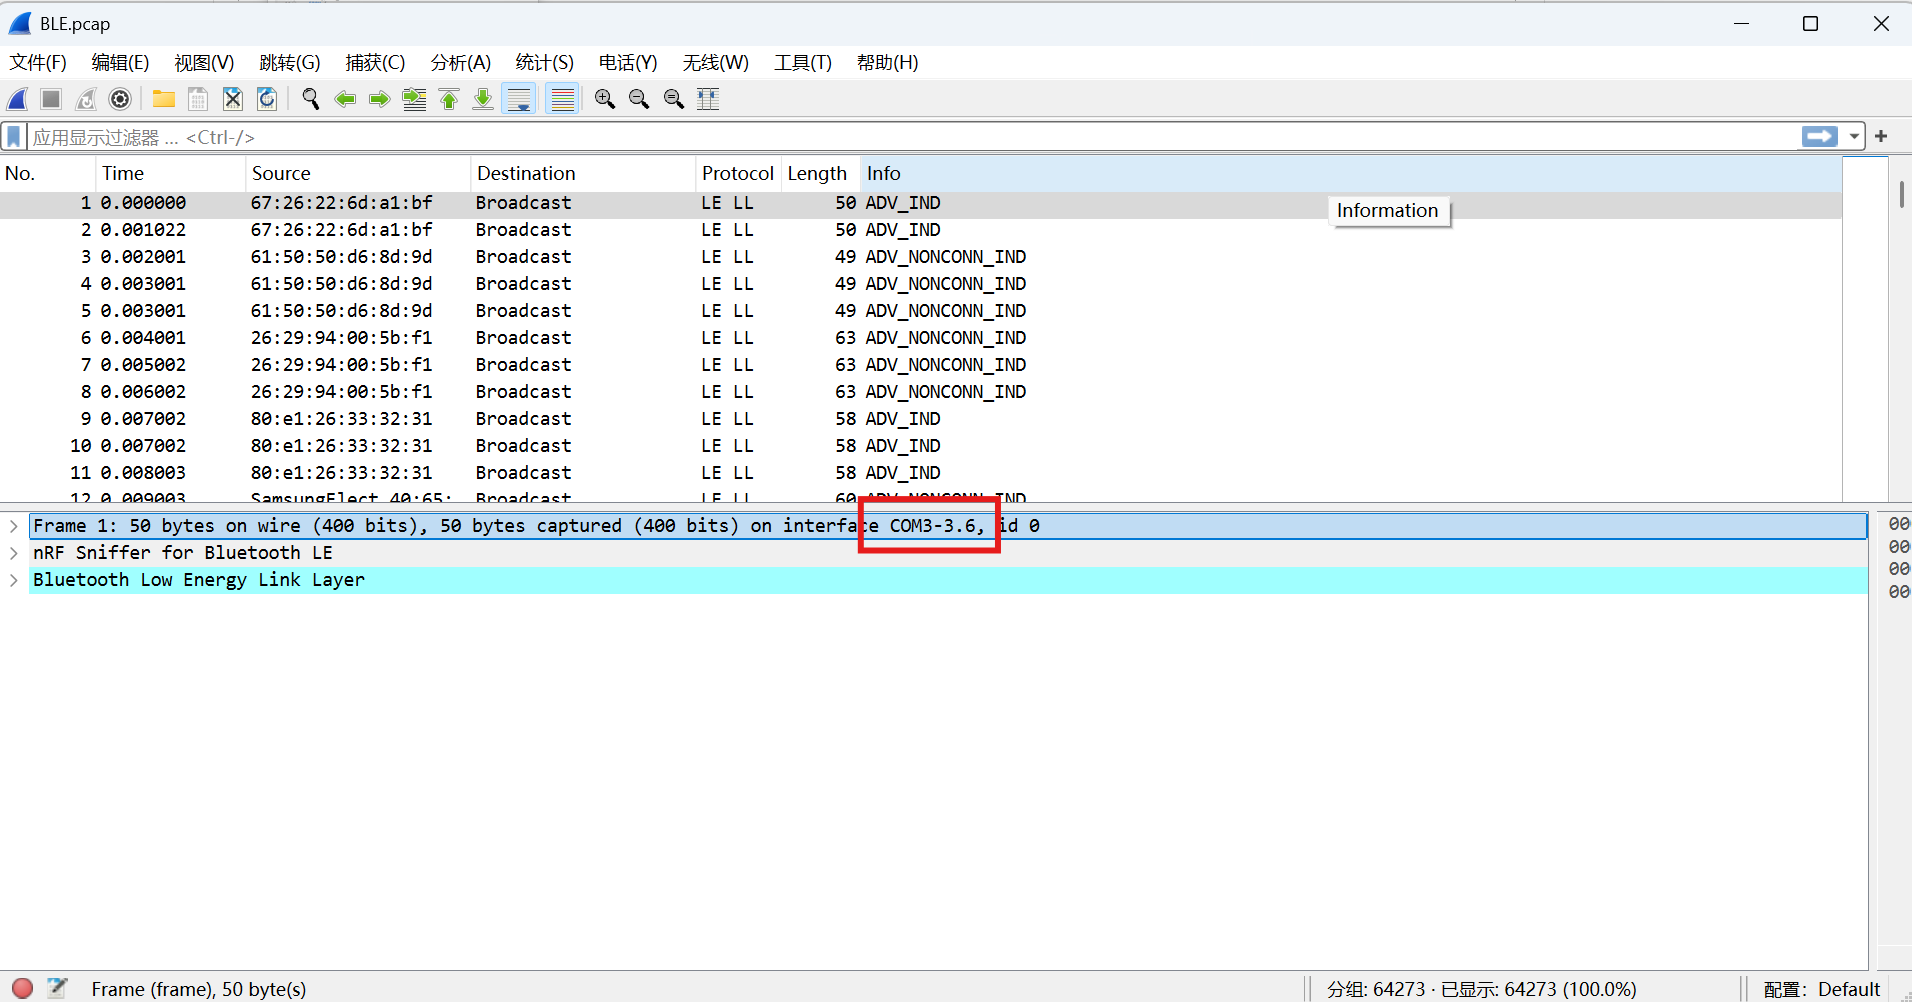Expand Bluetooth Low Energy Link Layer
1912x1002 pixels.
point(14,580)
